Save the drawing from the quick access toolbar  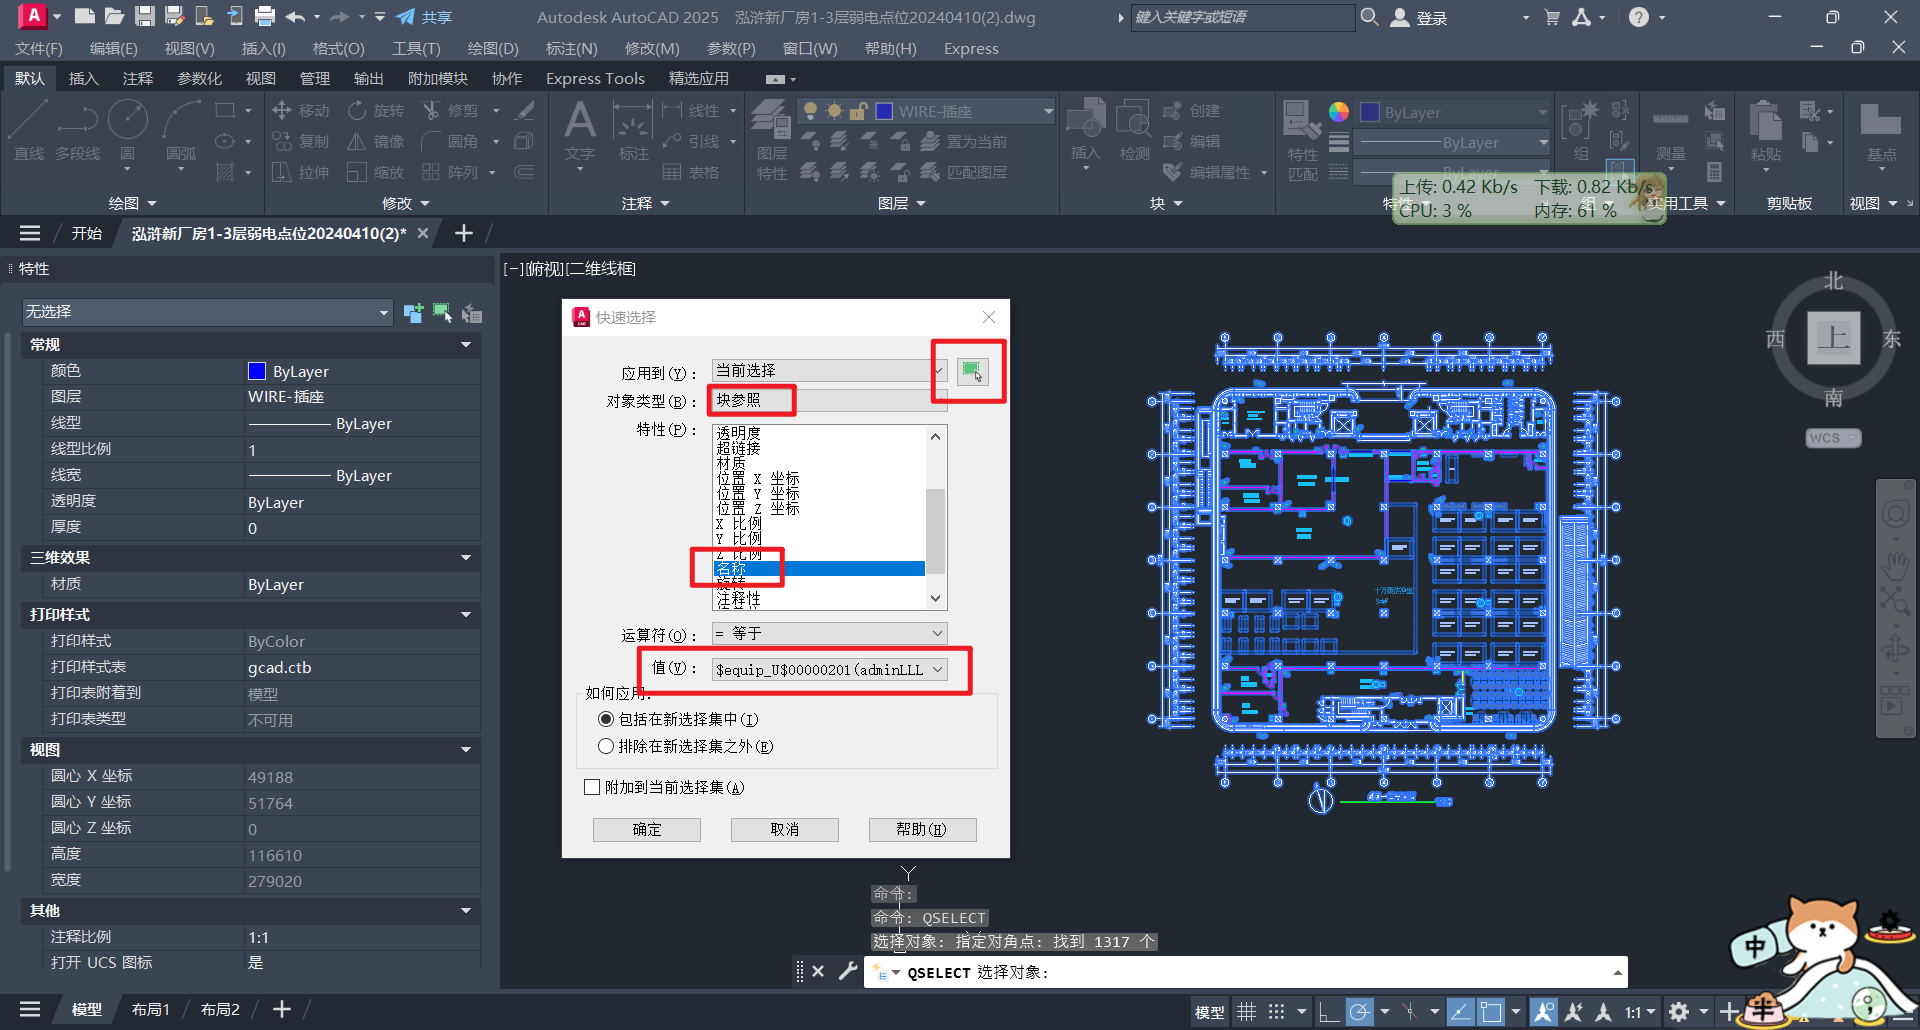coord(145,16)
